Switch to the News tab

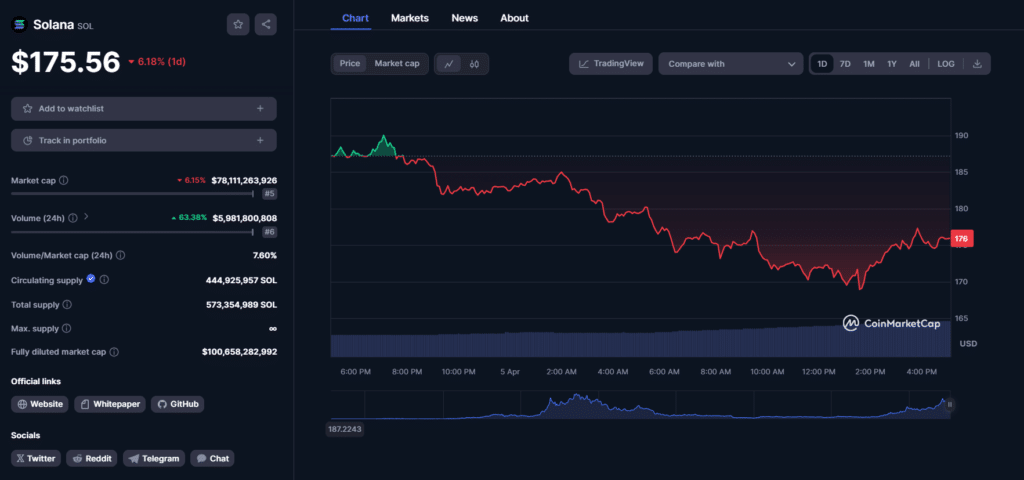tap(464, 18)
